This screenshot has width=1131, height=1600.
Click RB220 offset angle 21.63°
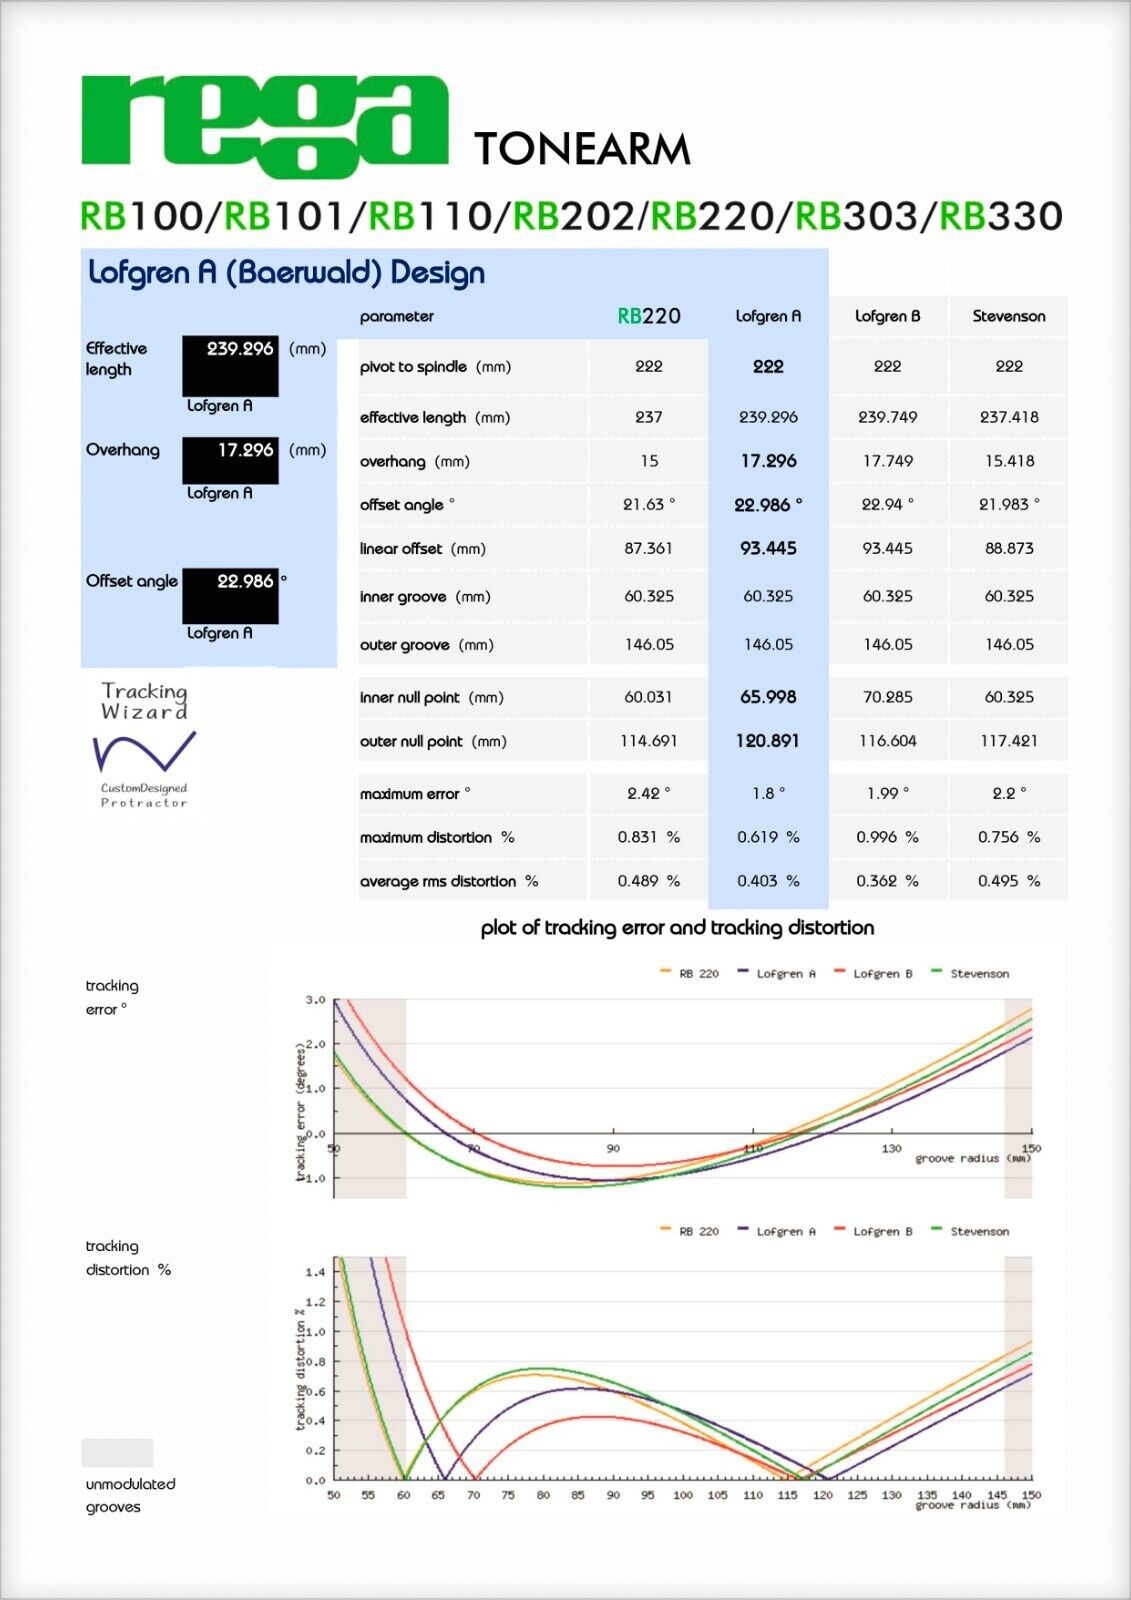(649, 505)
